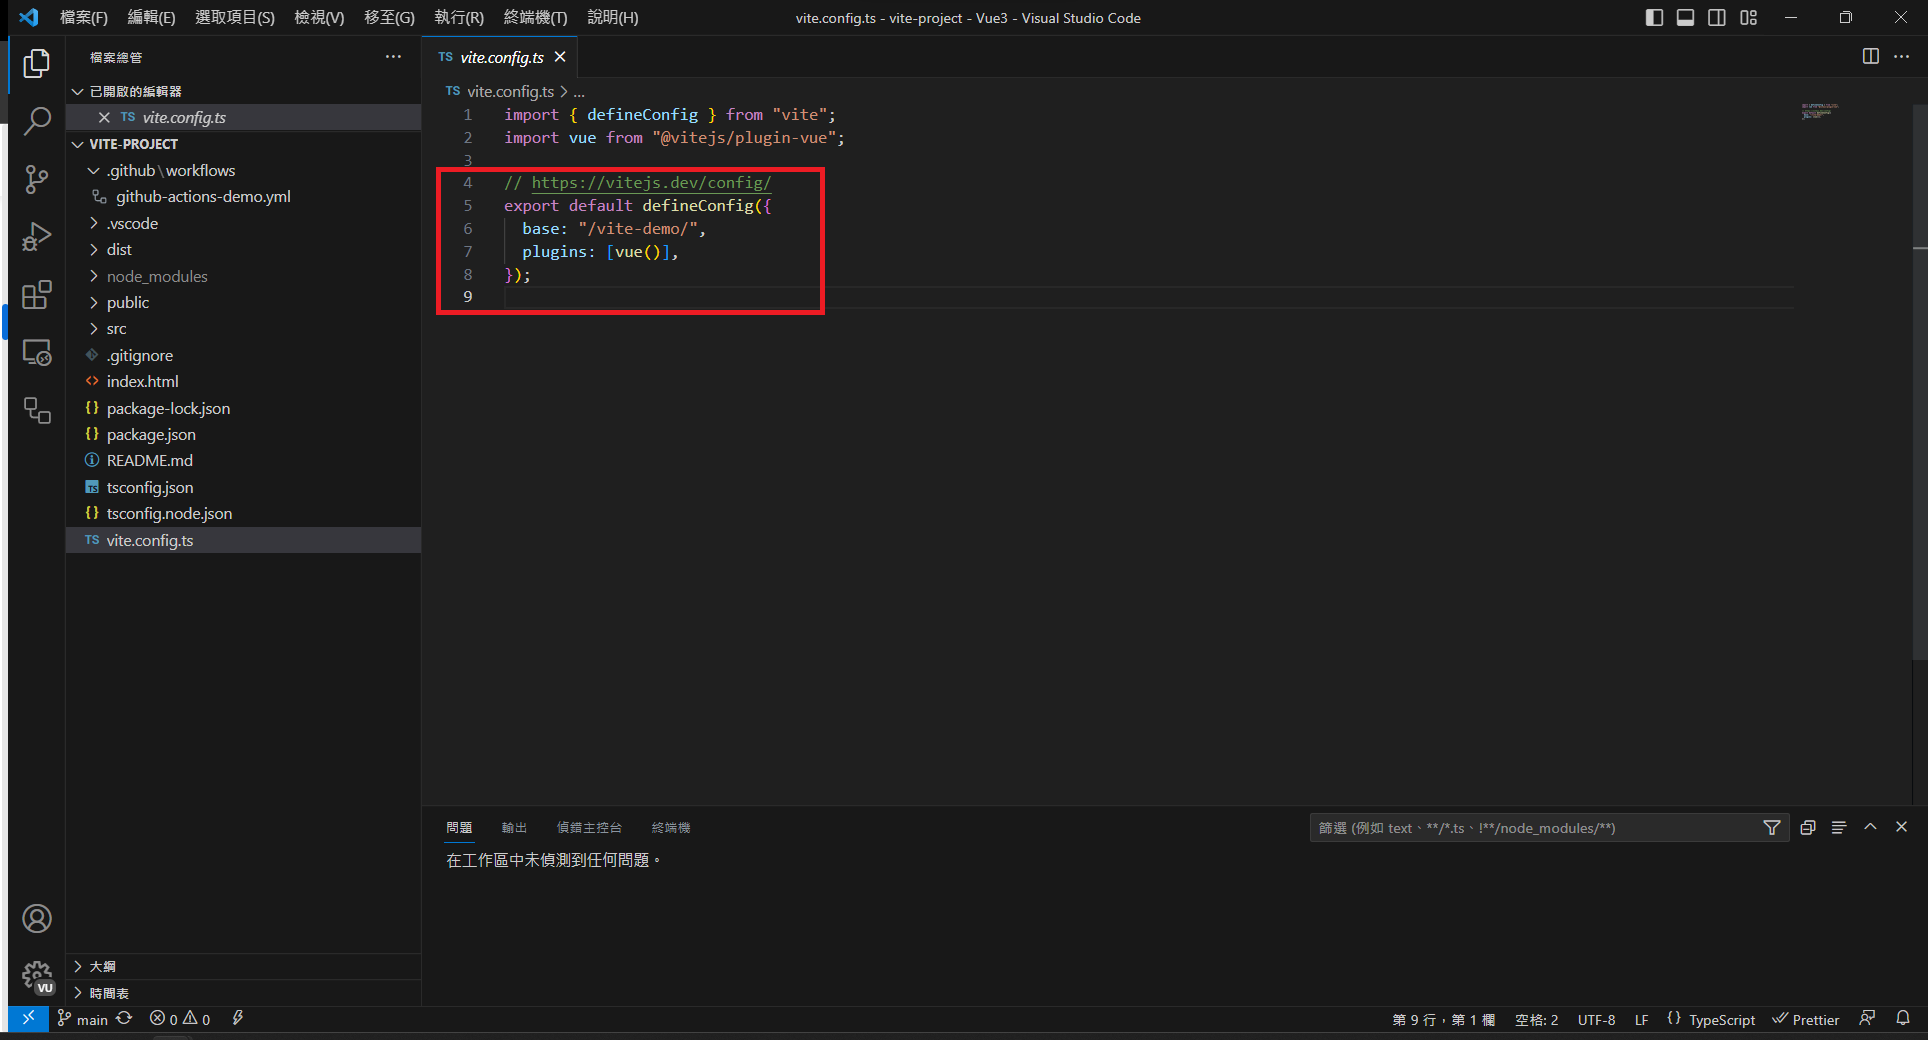
Task: Toggle bottom panel visibility
Action: [x=1686, y=18]
